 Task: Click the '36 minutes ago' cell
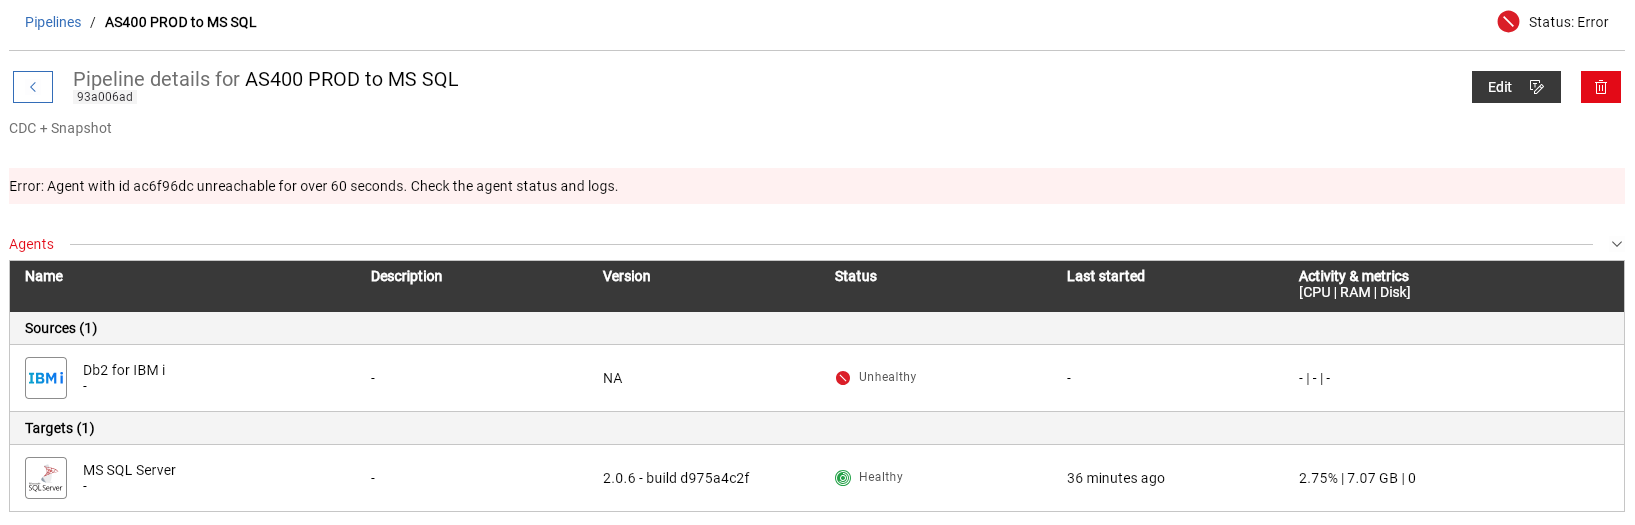tap(1116, 478)
